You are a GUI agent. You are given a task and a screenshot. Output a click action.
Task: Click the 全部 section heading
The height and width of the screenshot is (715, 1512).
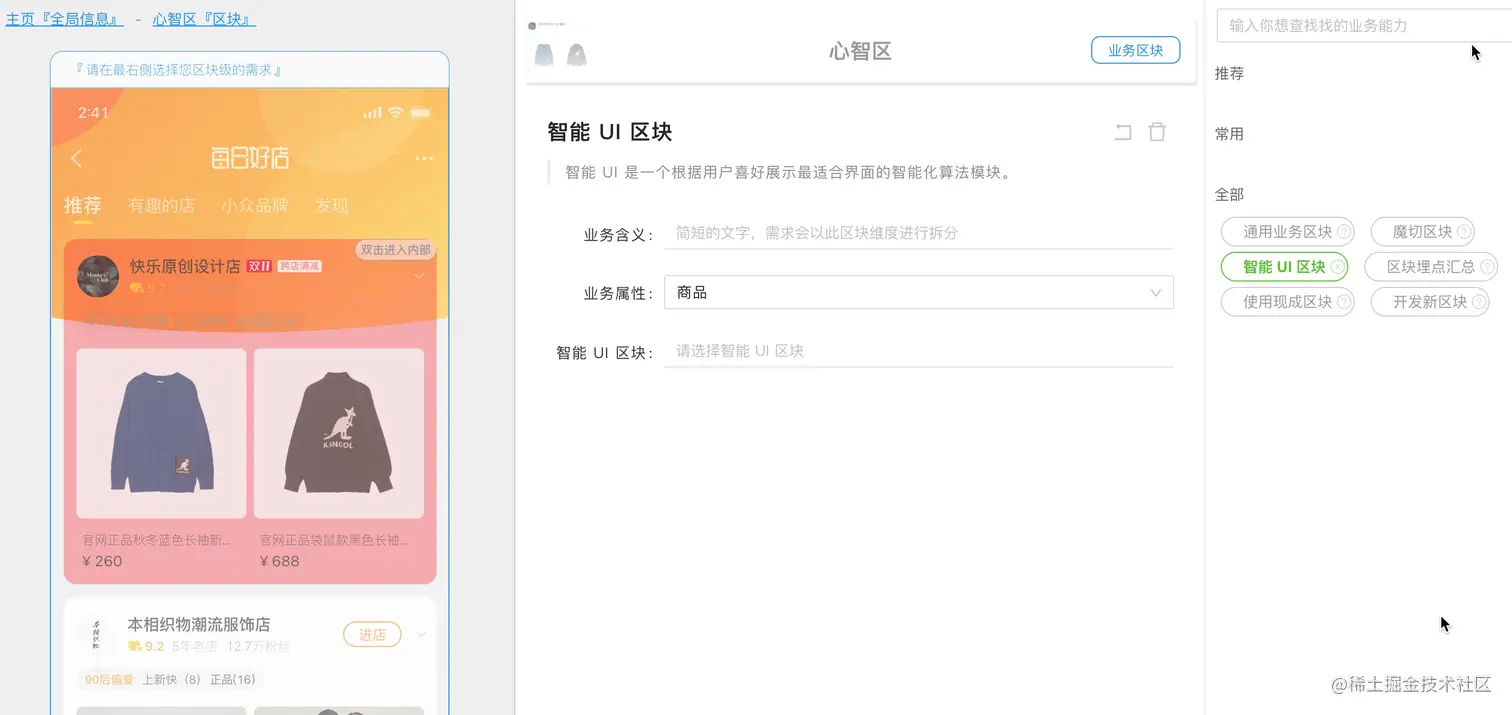(1229, 194)
